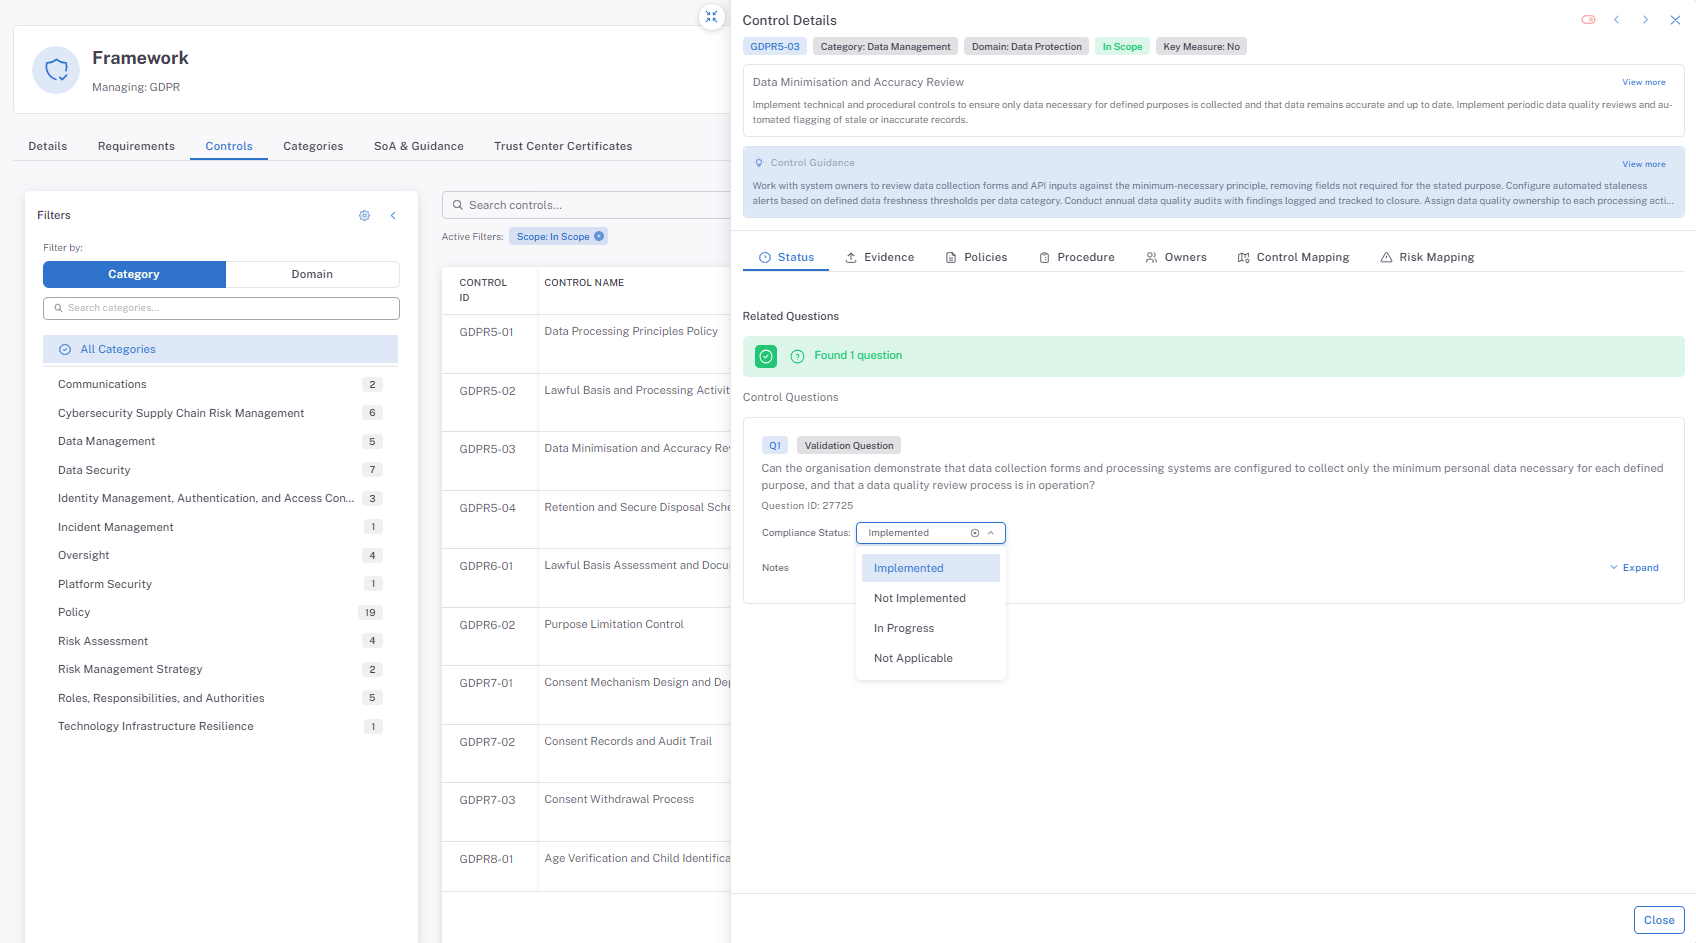Go to previous control using left chevron
Screen dimensions: 1696x943
(x=1616, y=20)
